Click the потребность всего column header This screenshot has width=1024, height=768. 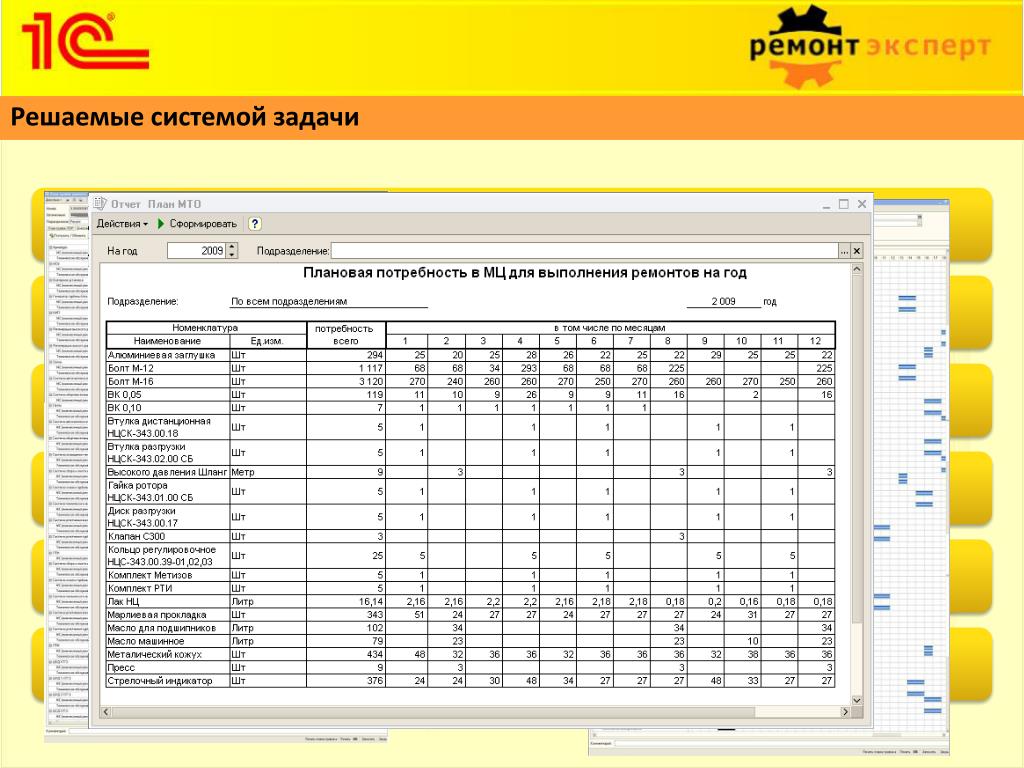345,334
